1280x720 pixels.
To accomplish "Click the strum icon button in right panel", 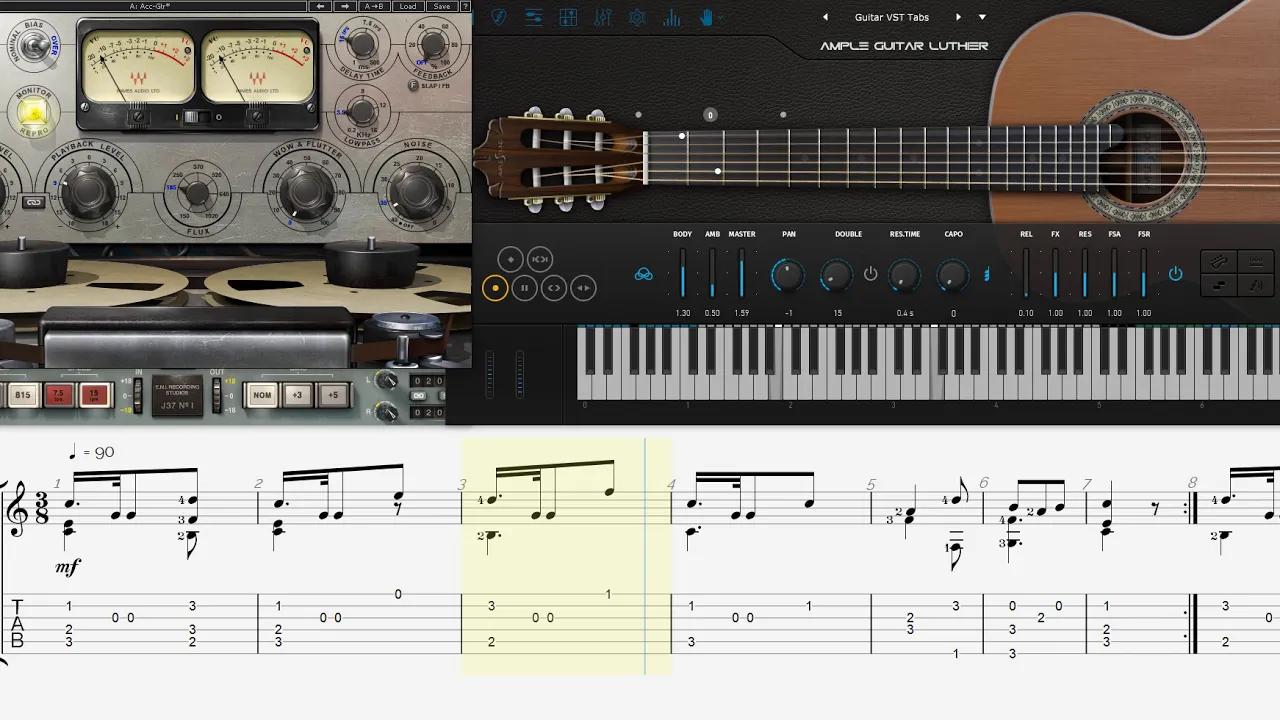I will coord(1256,285).
